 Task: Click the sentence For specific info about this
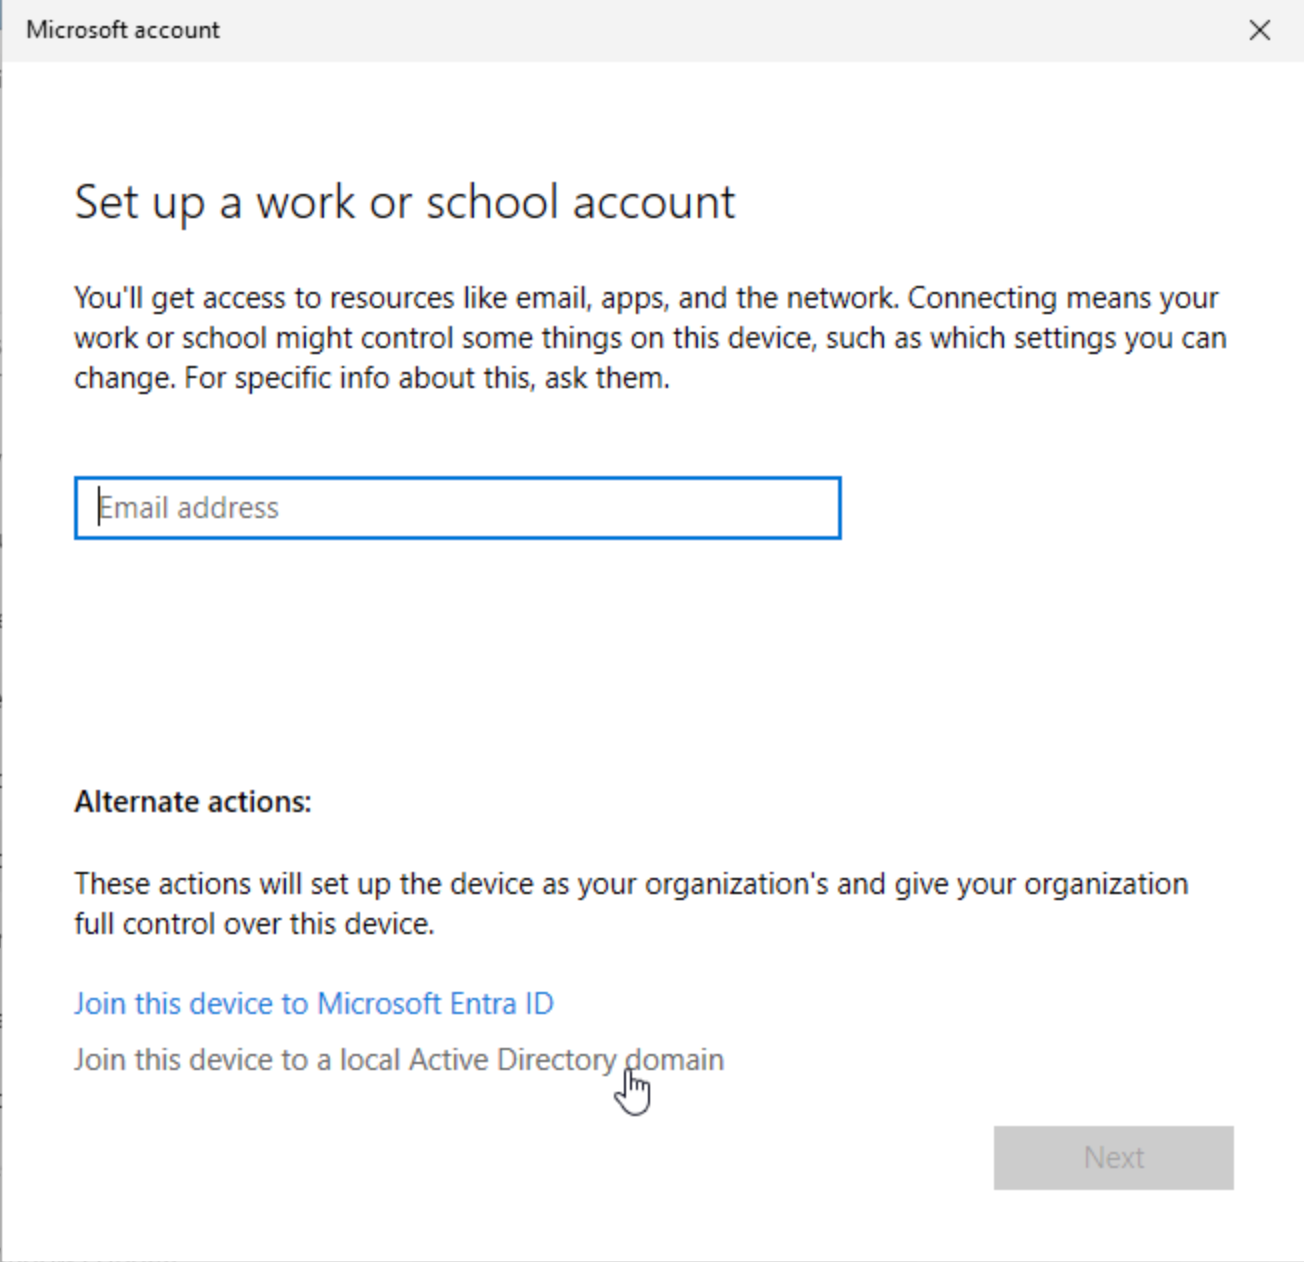coord(427,378)
